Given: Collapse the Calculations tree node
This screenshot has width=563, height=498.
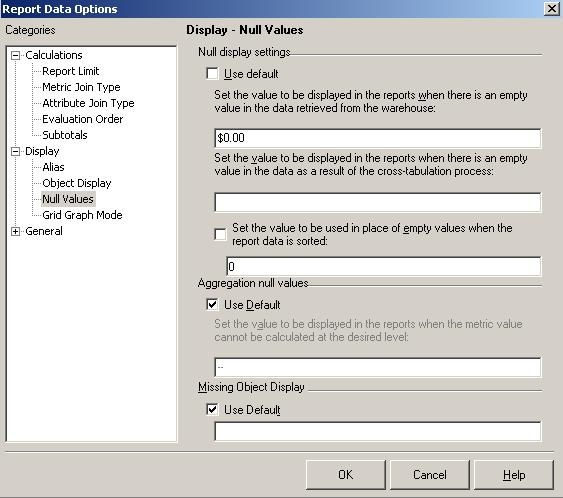Looking at the screenshot, I should (x=15, y=55).
